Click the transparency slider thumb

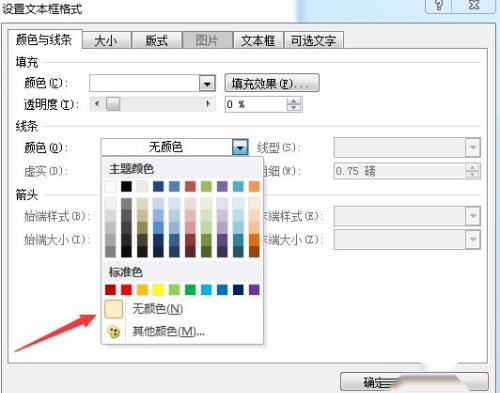click(x=113, y=104)
